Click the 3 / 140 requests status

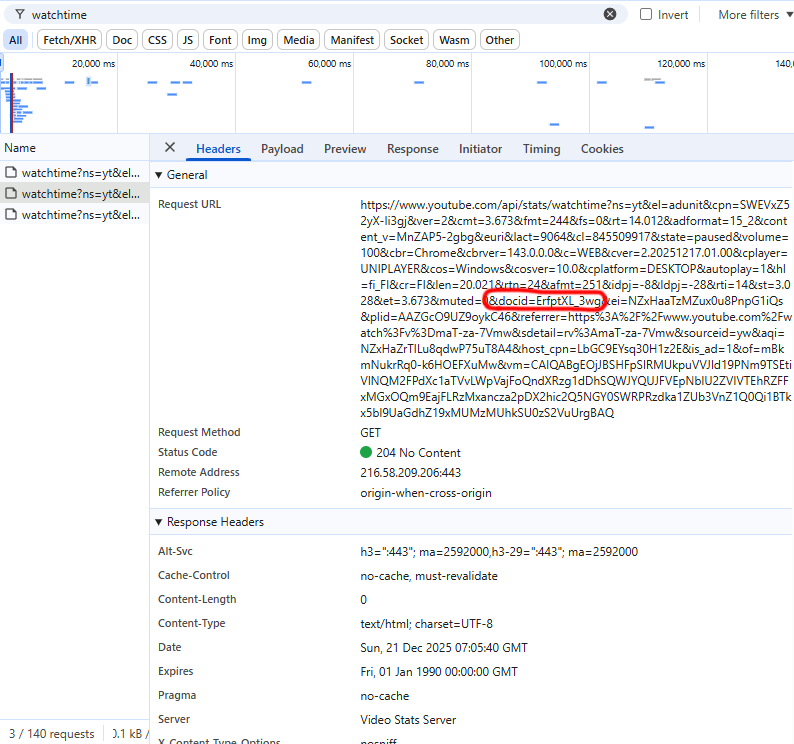pos(52,733)
